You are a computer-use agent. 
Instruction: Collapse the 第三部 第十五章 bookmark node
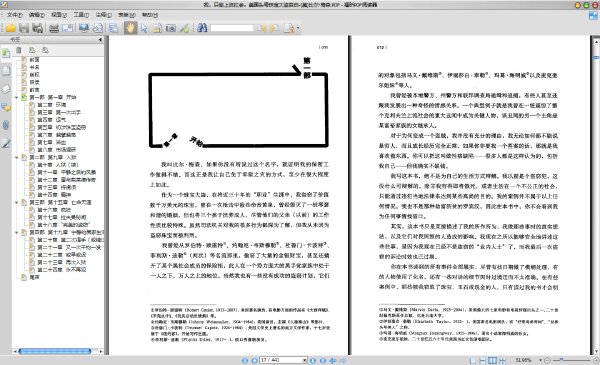tap(16, 202)
